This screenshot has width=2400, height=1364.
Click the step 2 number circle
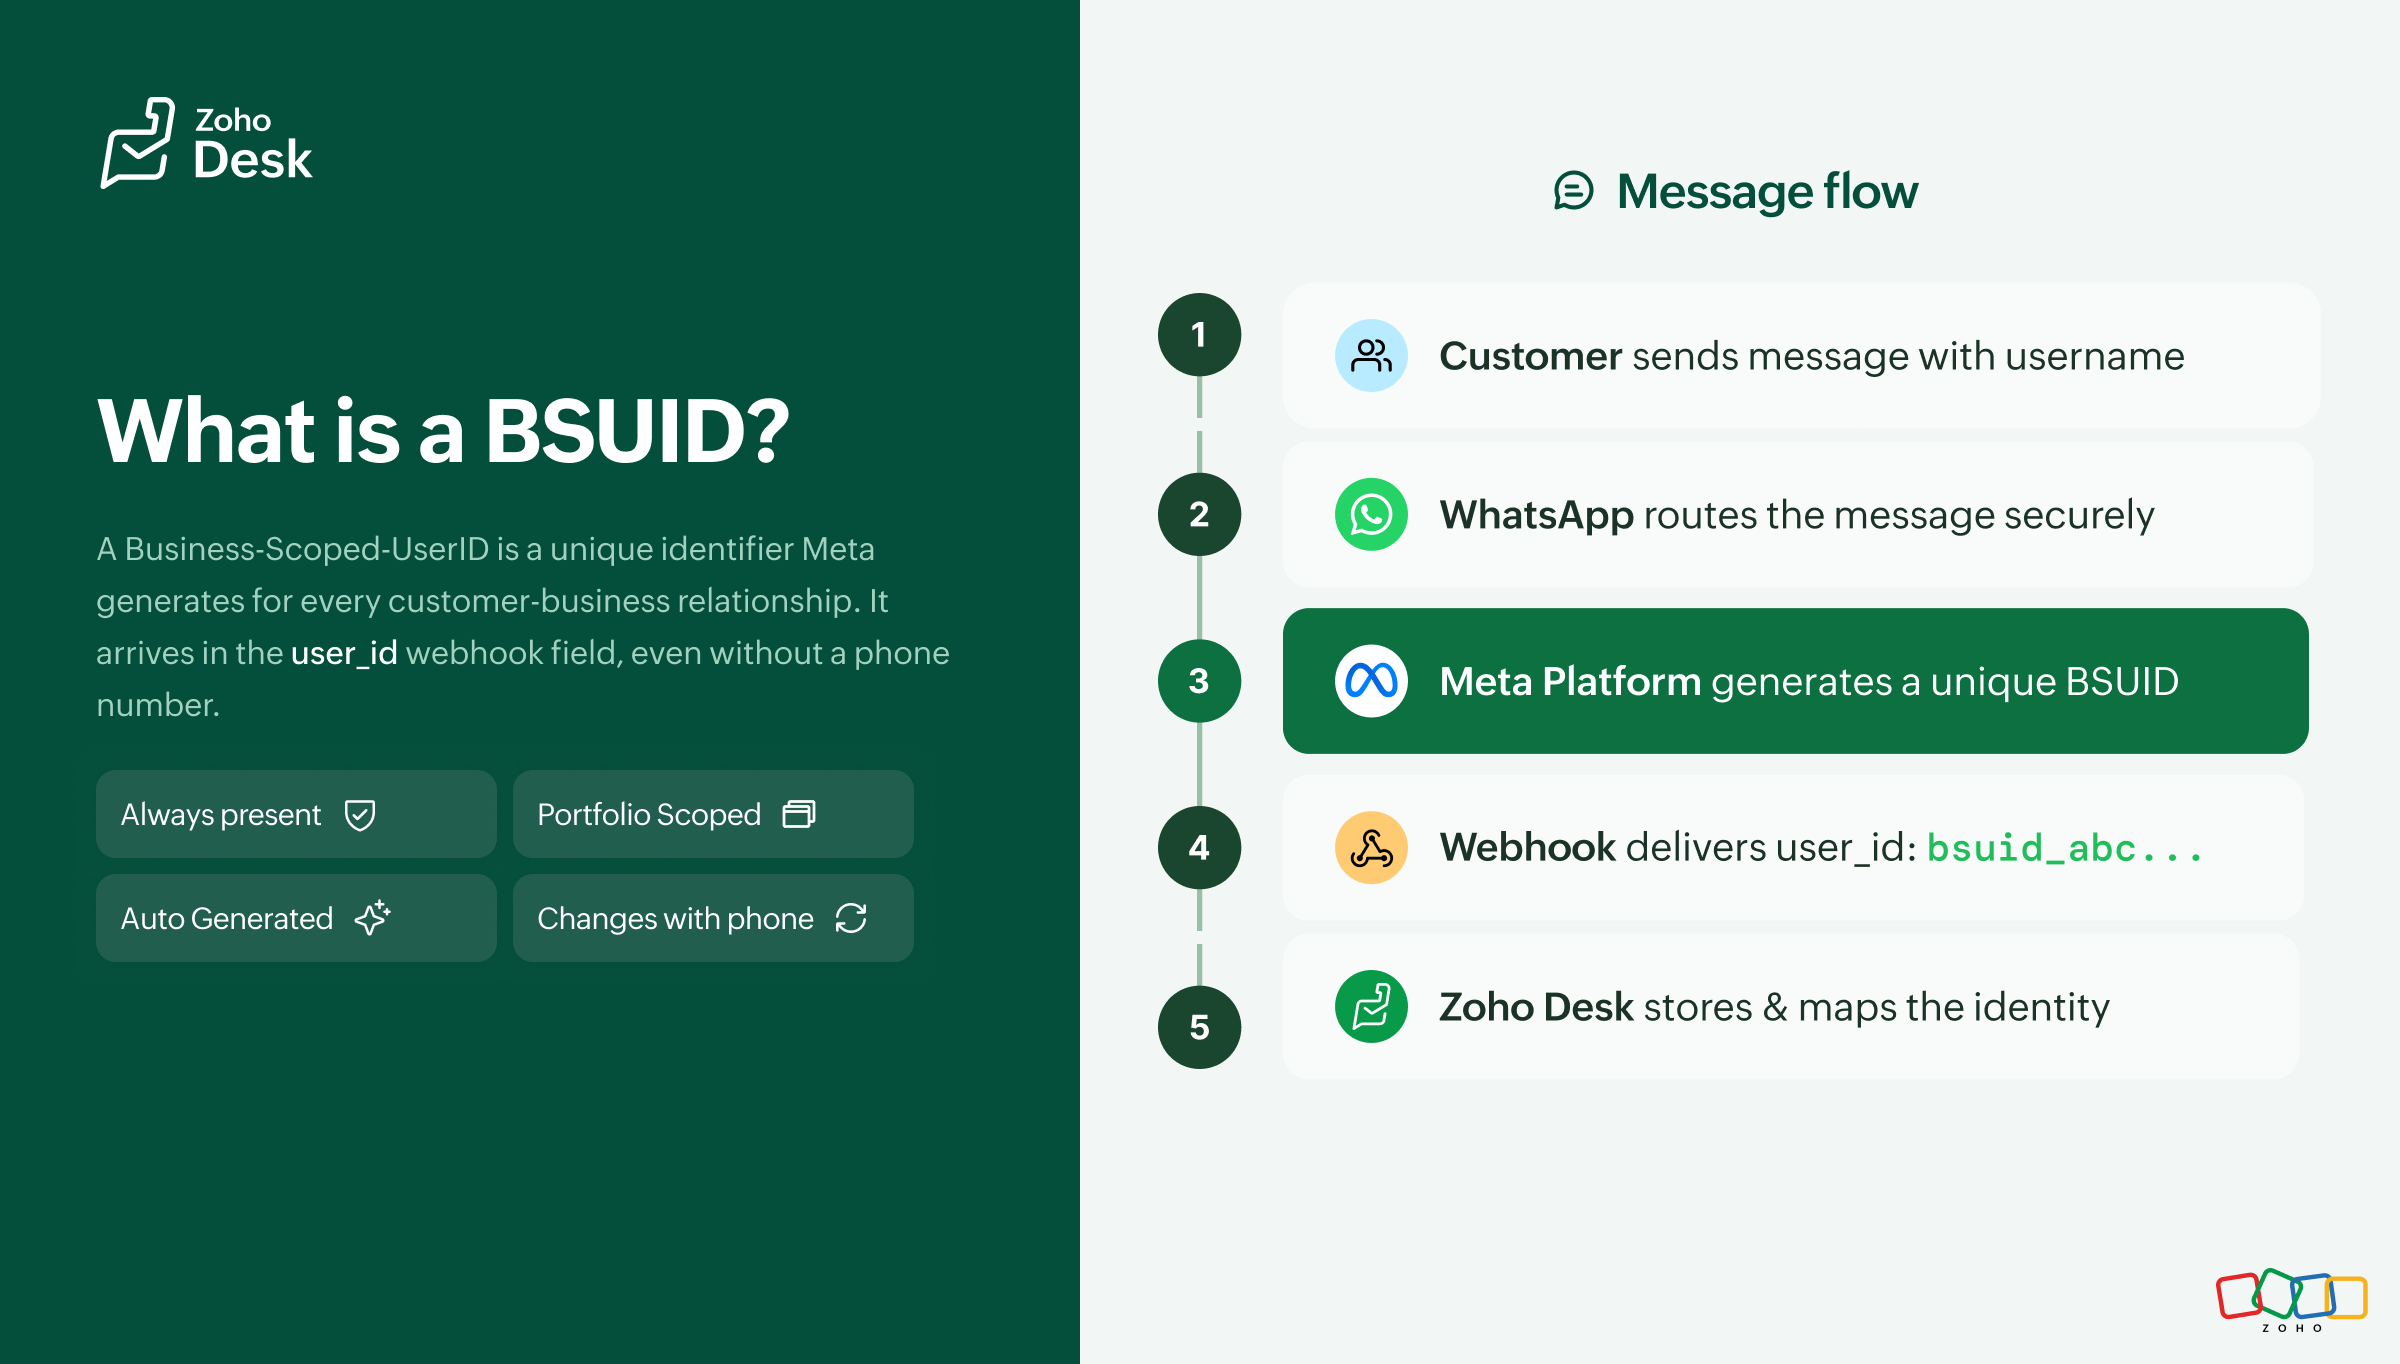(1199, 514)
